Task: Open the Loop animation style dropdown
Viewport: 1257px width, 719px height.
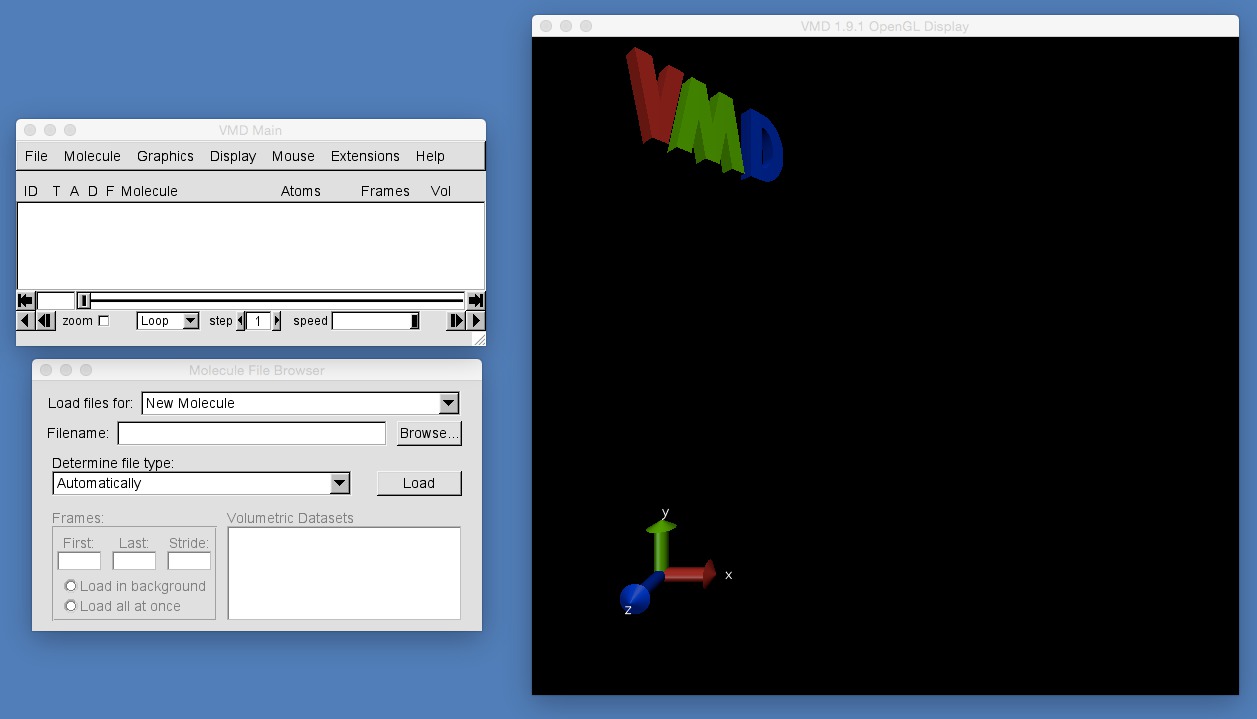Action: pos(168,321)
